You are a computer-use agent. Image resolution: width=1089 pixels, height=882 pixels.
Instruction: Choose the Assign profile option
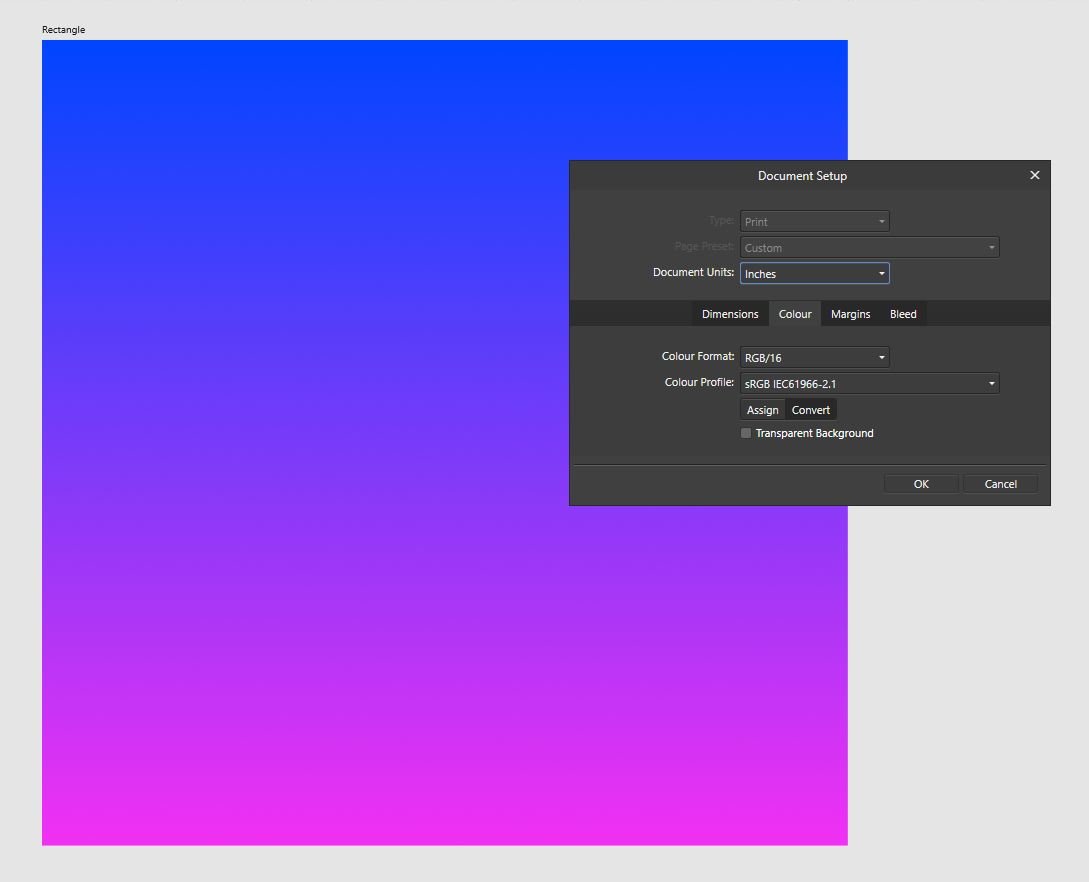click(763, 410)
